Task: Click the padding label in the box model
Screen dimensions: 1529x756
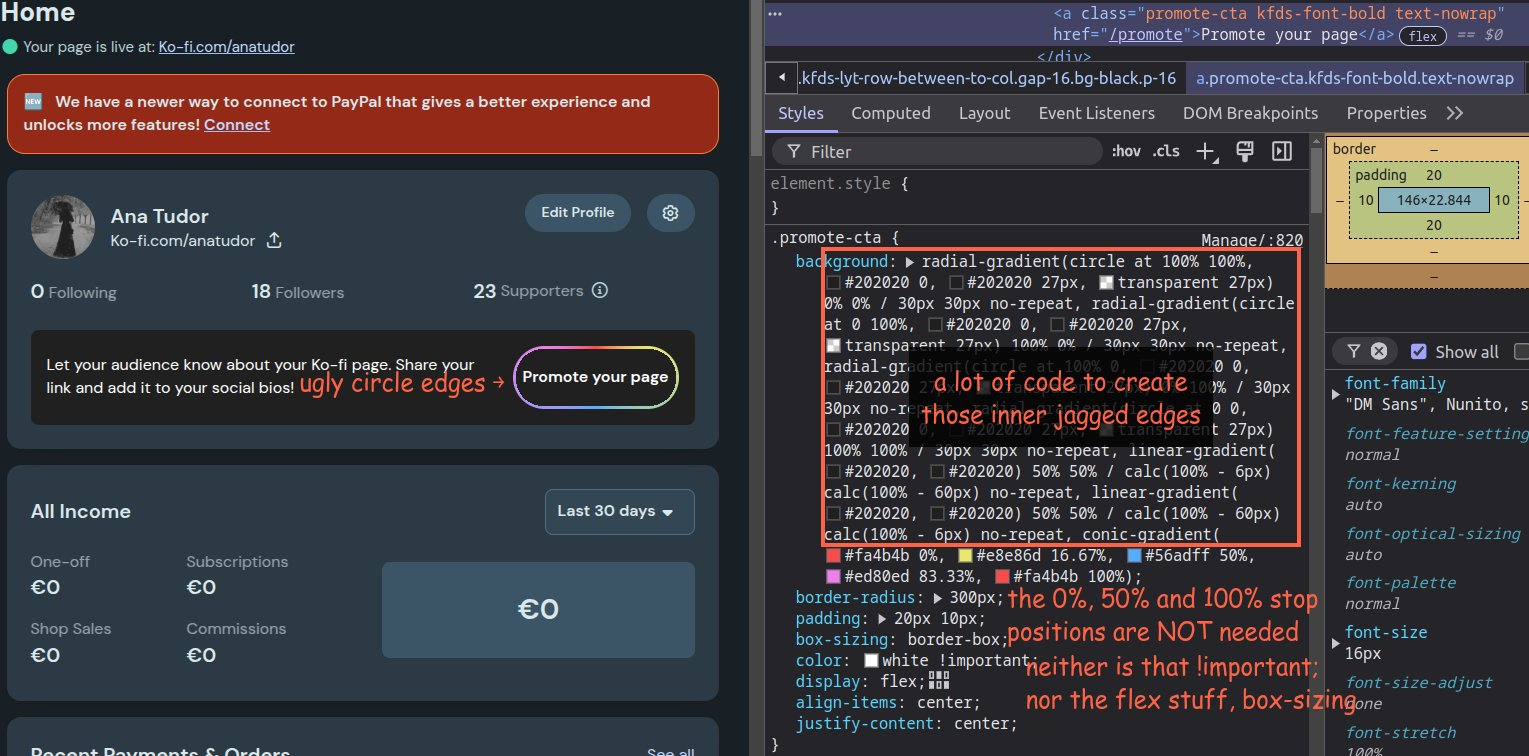Action: pos(1380,175)
